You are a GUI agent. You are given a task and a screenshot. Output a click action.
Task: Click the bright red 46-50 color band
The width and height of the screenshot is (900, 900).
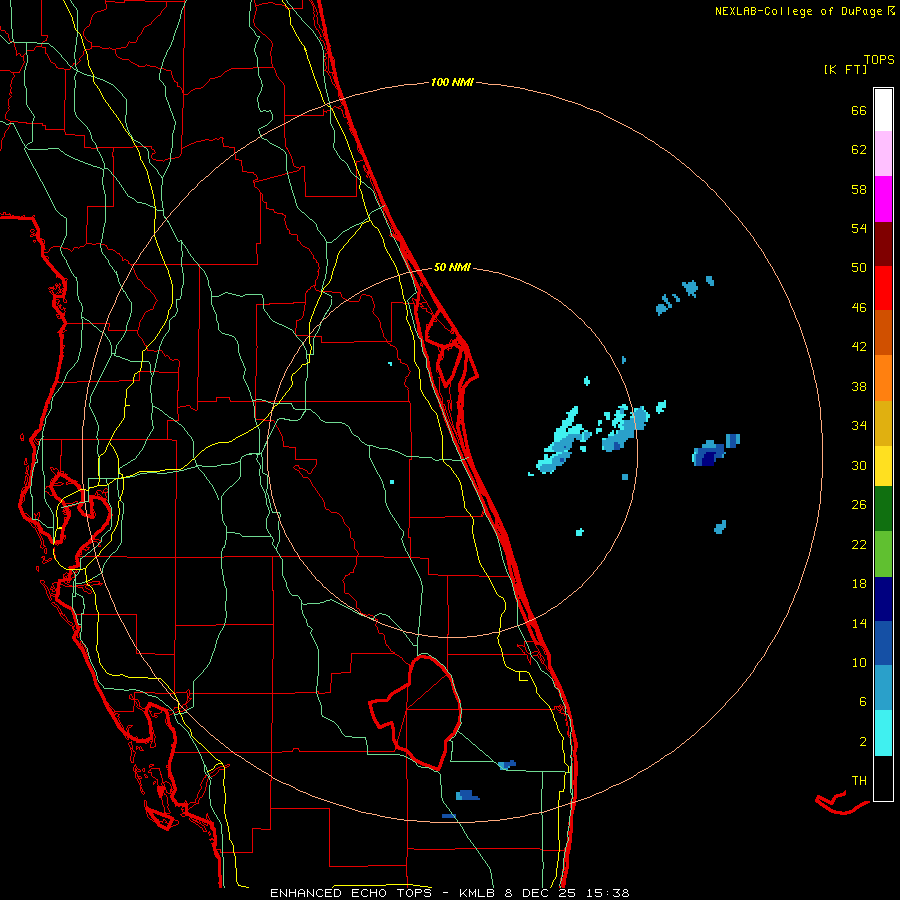[883, 288]
